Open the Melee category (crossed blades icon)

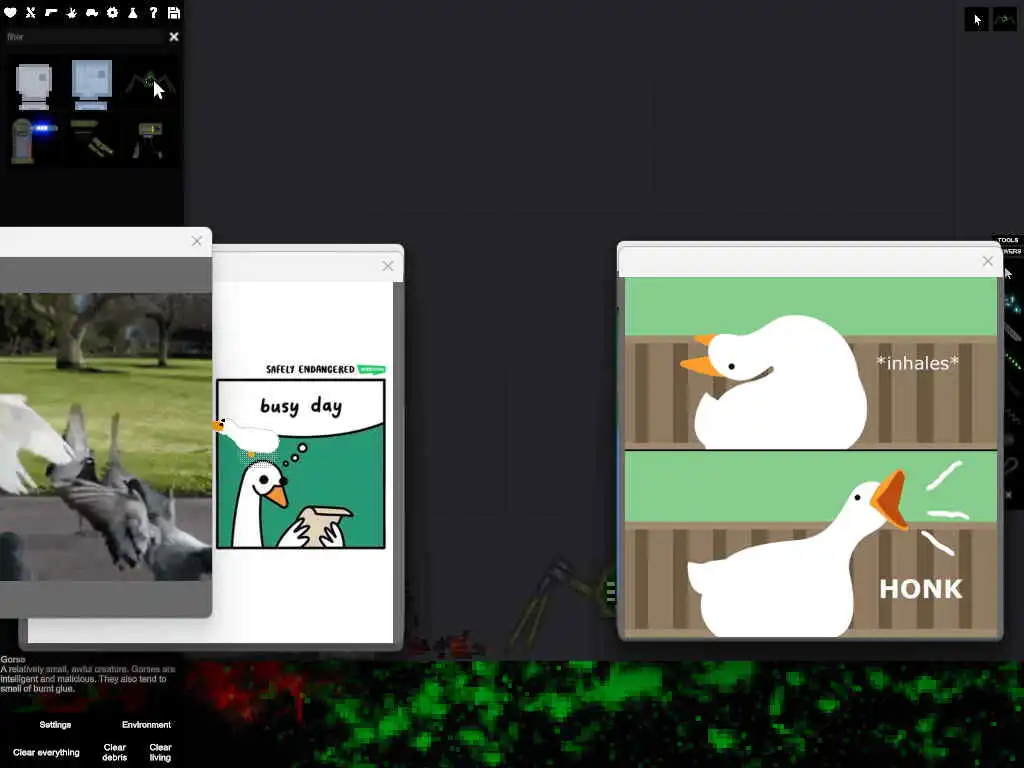(31, 12)
